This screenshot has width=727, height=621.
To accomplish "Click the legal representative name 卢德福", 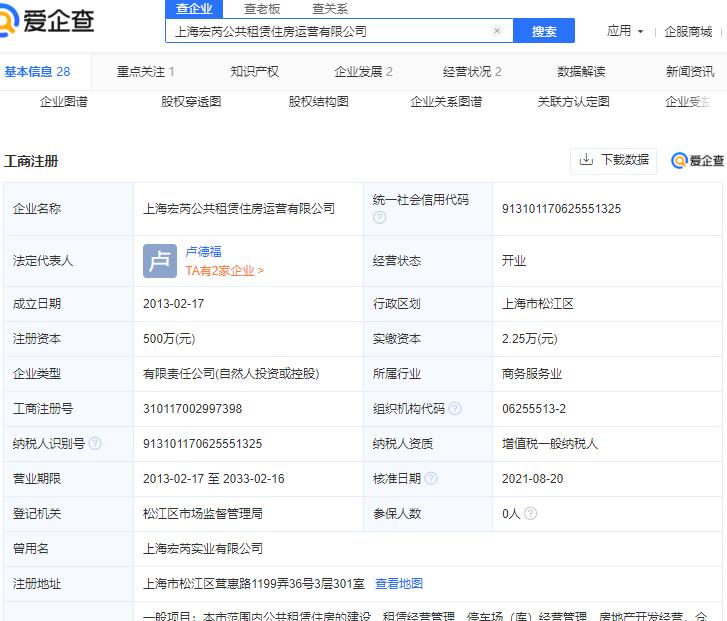I will click(x=204, y=252).
